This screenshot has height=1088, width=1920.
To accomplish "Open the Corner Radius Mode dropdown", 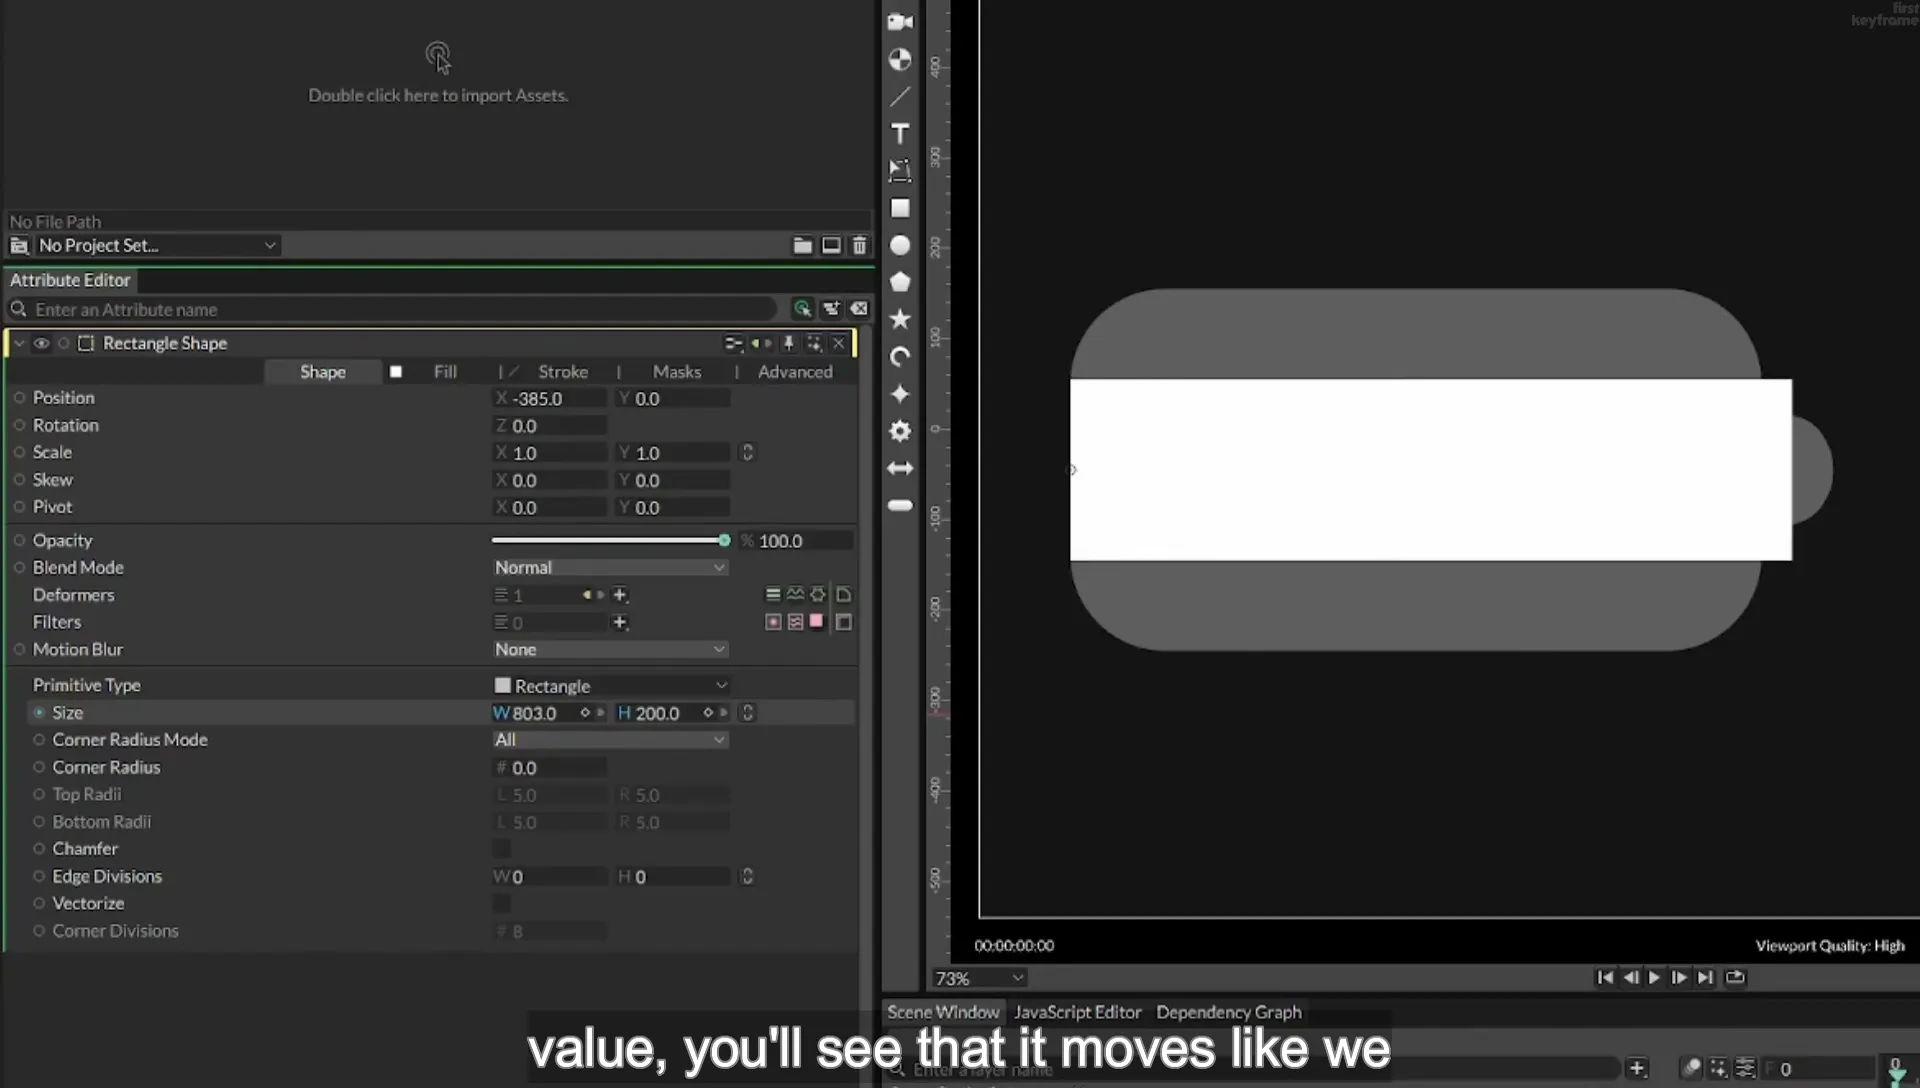I will point(610,740).
